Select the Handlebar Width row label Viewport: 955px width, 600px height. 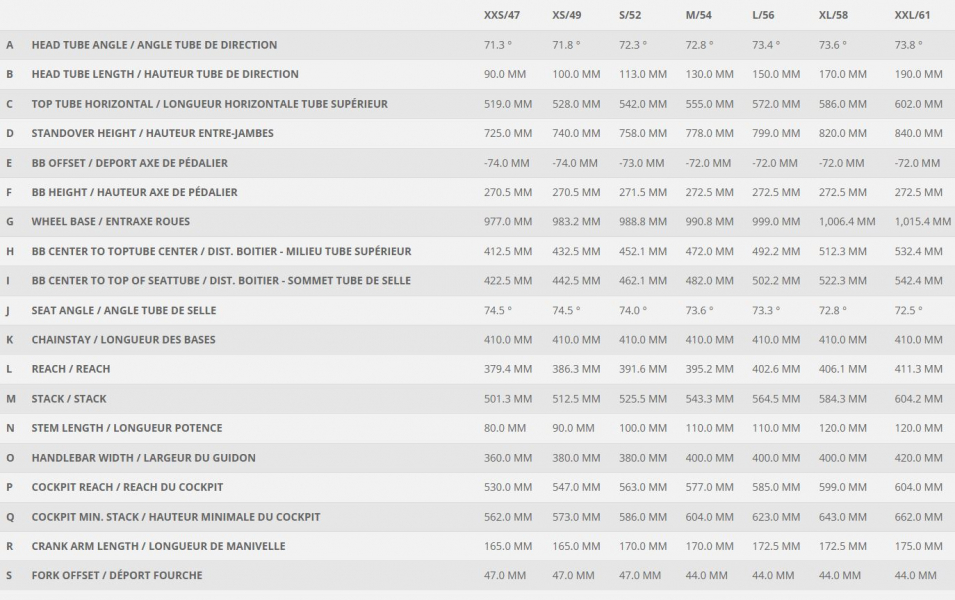(x=144, y=458)
